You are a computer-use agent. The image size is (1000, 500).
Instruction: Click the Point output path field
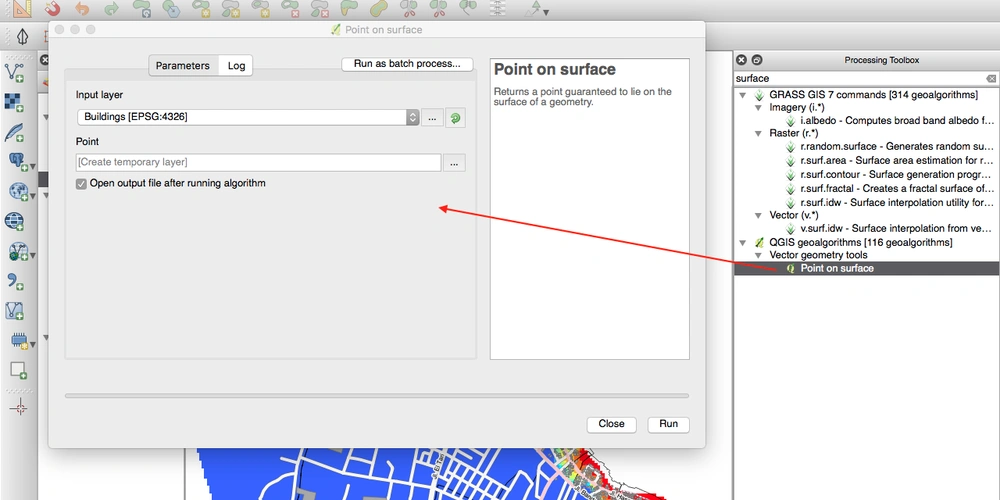258,163
